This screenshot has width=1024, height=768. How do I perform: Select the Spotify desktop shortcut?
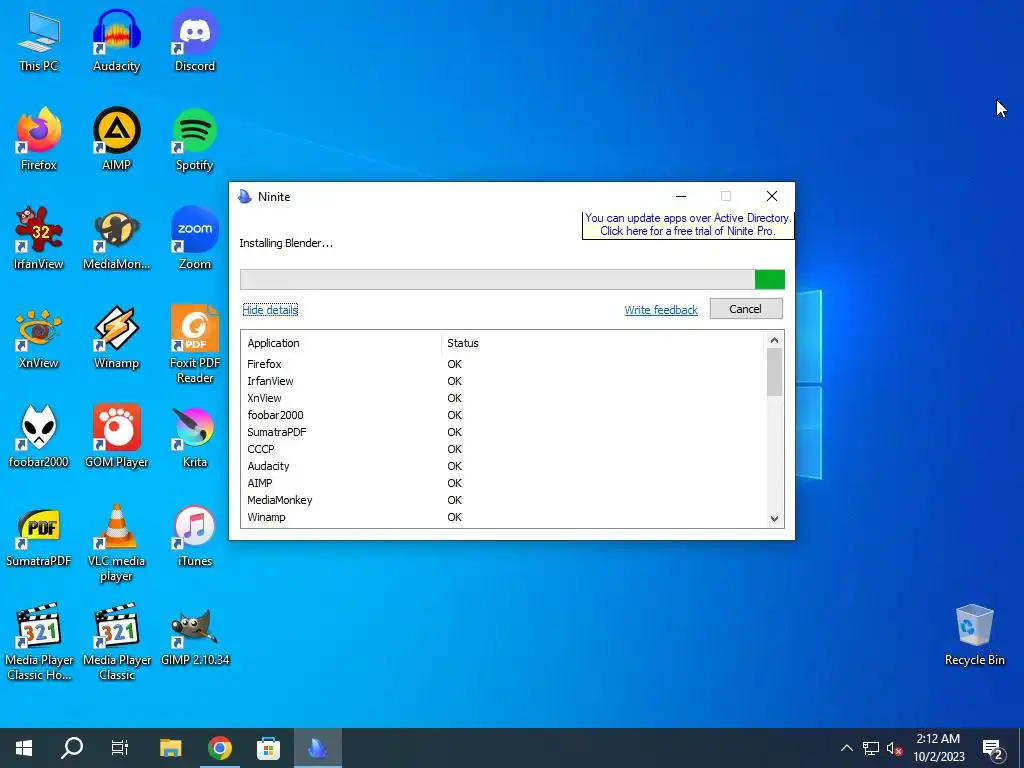pyautogui.click(x=195, y=140)
